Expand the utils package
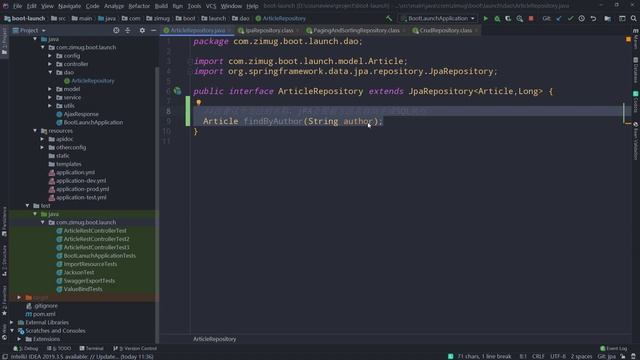Screen dimensions: 640x360 point(50,106)
